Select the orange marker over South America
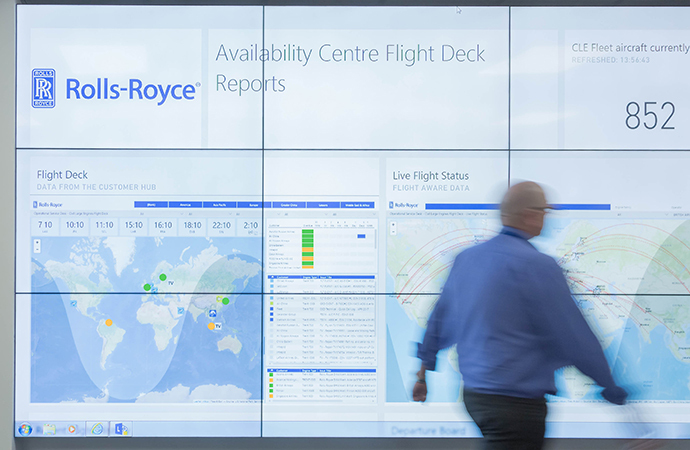The width and height of the screenshot is (690, 450). pyautogui.click(x=109, y=322)
